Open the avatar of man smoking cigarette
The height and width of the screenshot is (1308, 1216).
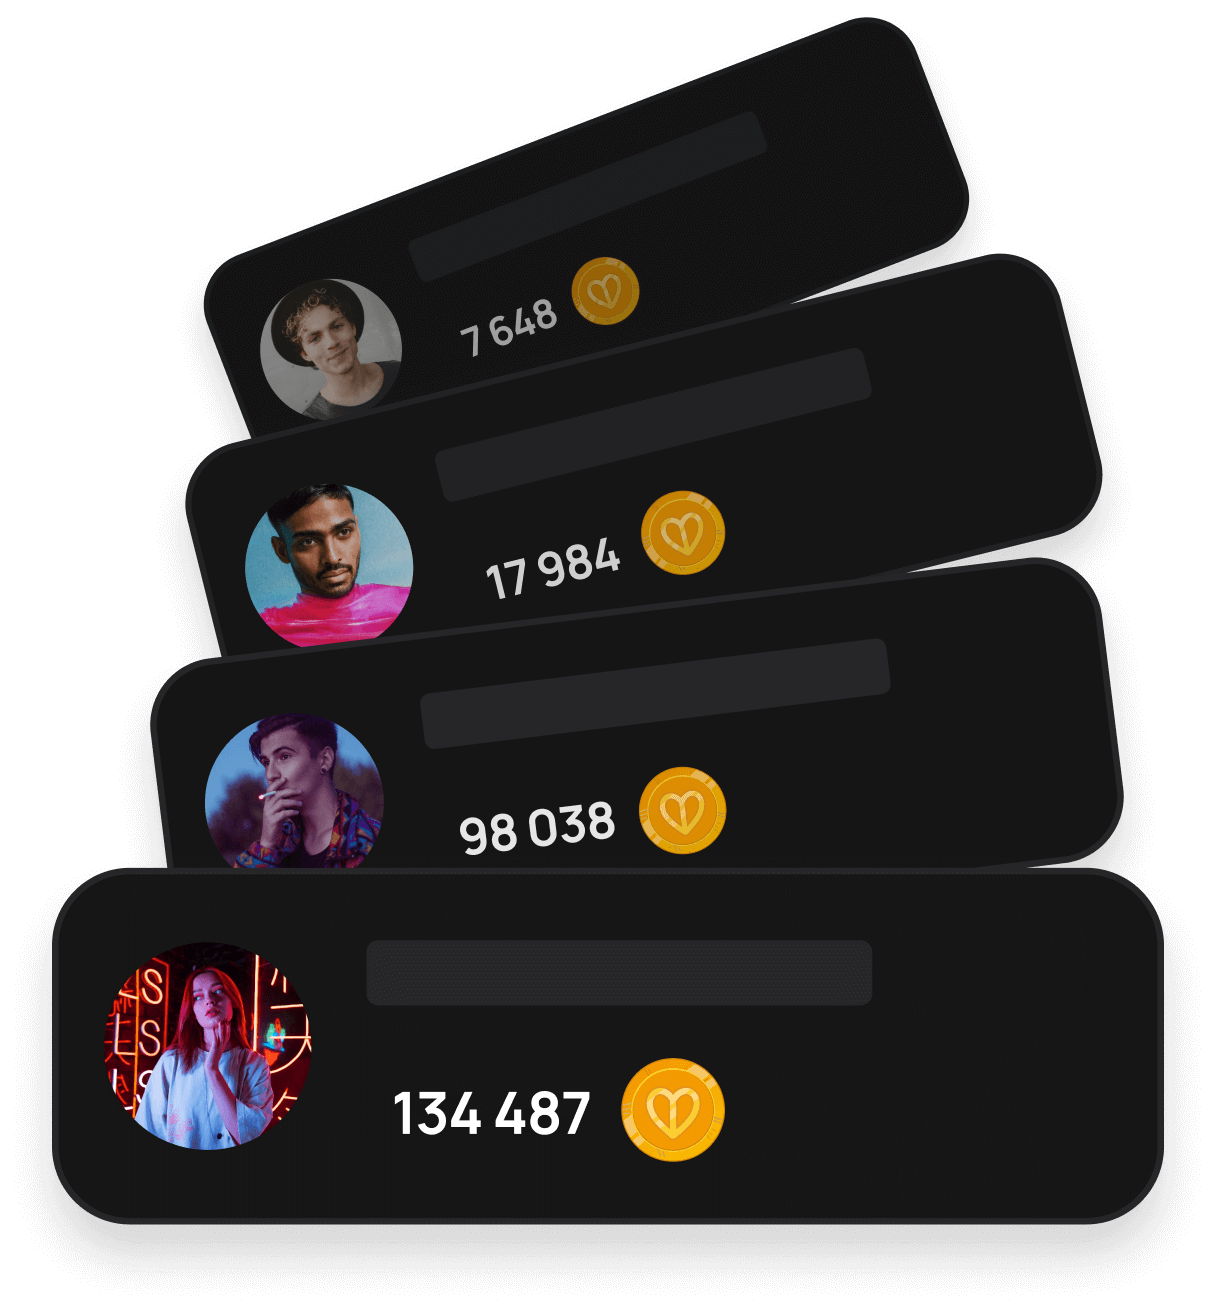point(294,792)
